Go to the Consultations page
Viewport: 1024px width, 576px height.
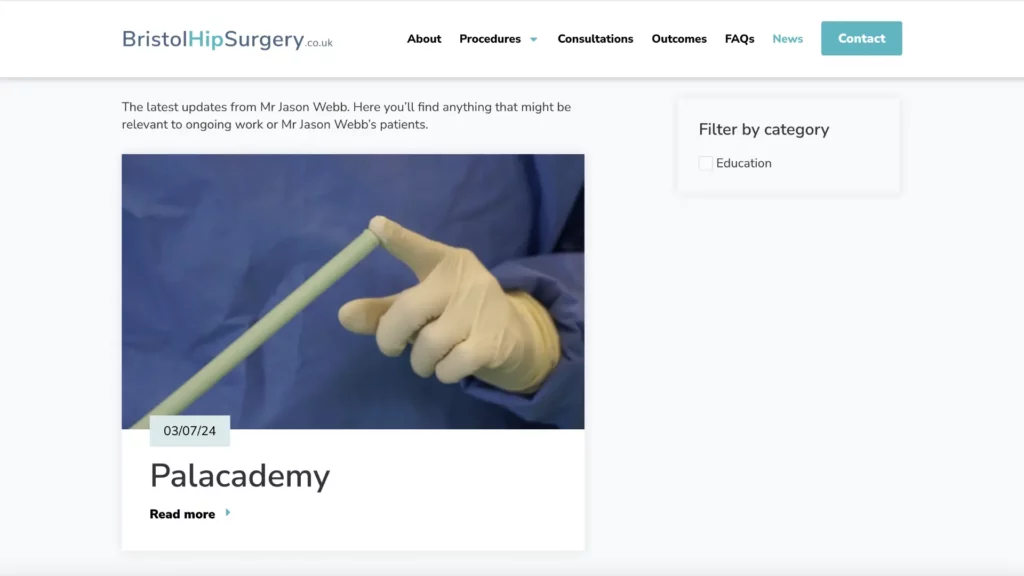pyautogui.click(x=595, y=39)
